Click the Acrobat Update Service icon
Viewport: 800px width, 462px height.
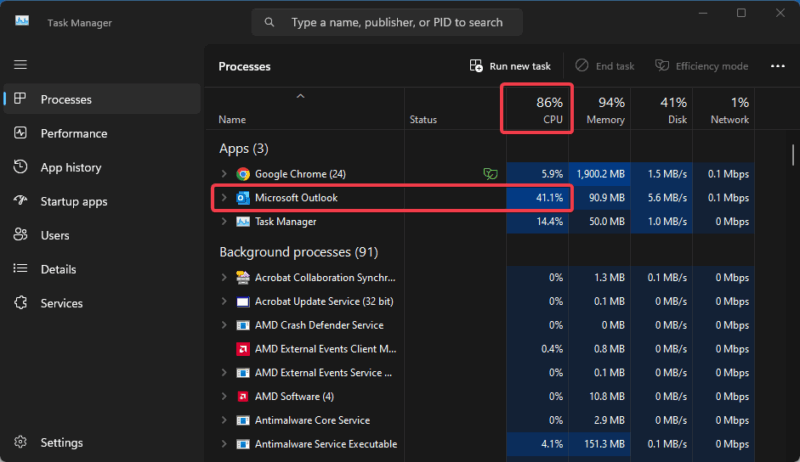point(243,301)
